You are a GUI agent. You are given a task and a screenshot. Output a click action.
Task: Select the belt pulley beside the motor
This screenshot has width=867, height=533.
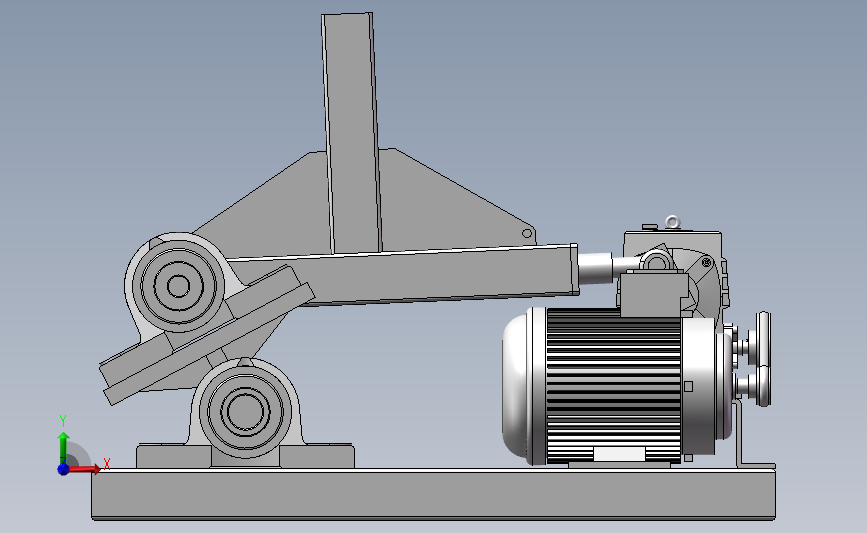(x=762, y=359)
